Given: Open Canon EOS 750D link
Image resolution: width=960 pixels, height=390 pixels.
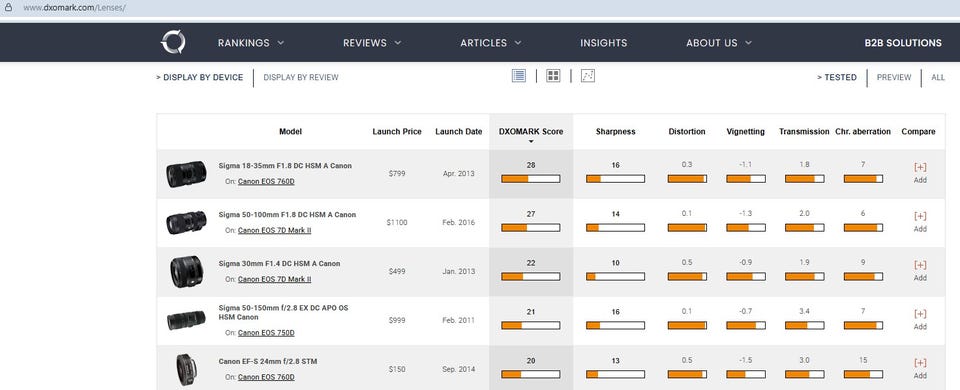Looking at the screenshot, I should point(266,333).
